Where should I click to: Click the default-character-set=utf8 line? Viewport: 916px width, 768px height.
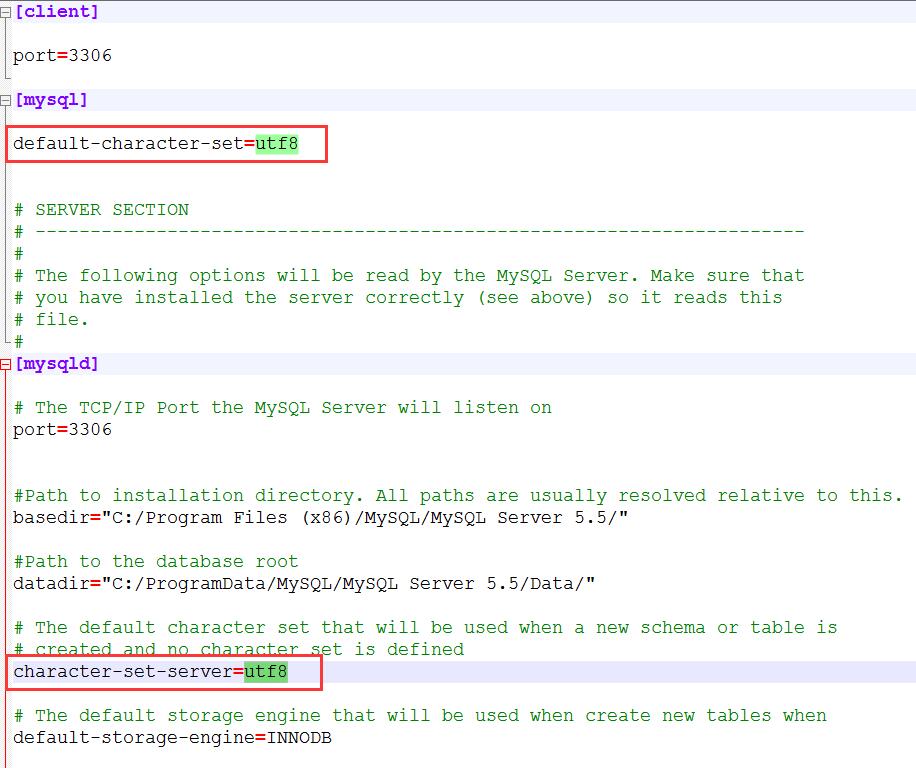(x=155, y=144)
